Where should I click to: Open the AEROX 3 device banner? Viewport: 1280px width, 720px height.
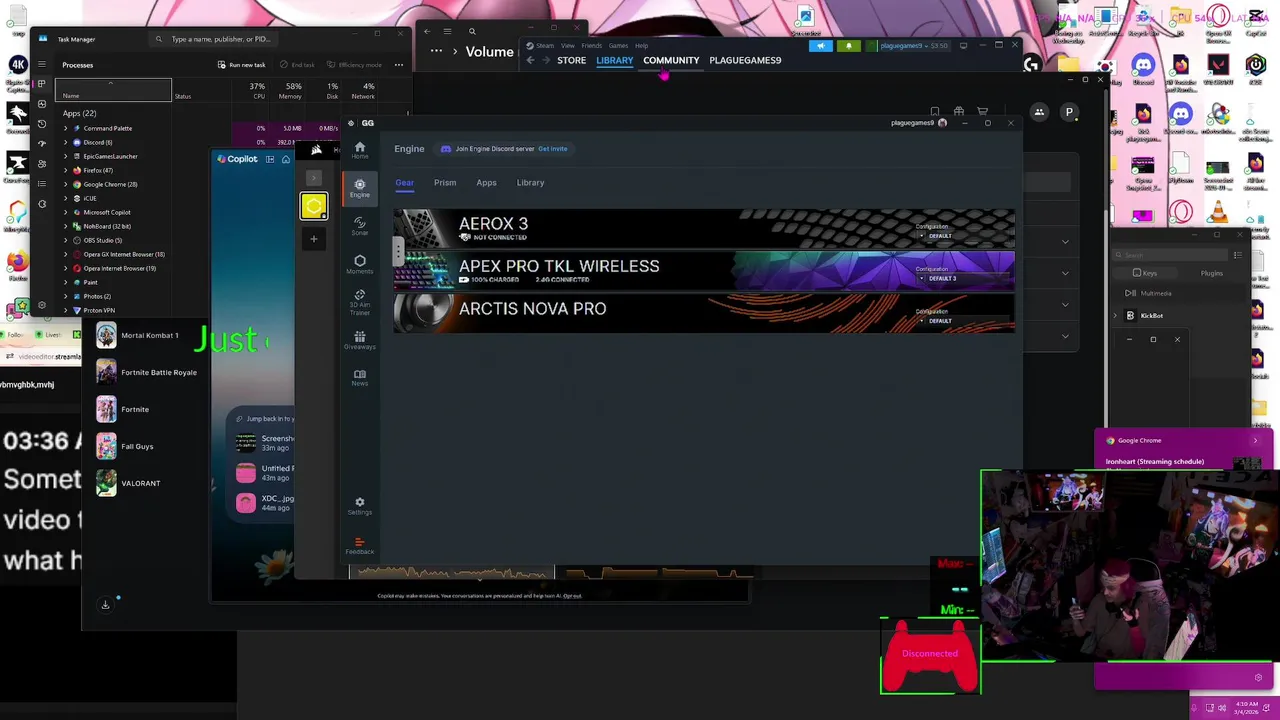(704, 229)
